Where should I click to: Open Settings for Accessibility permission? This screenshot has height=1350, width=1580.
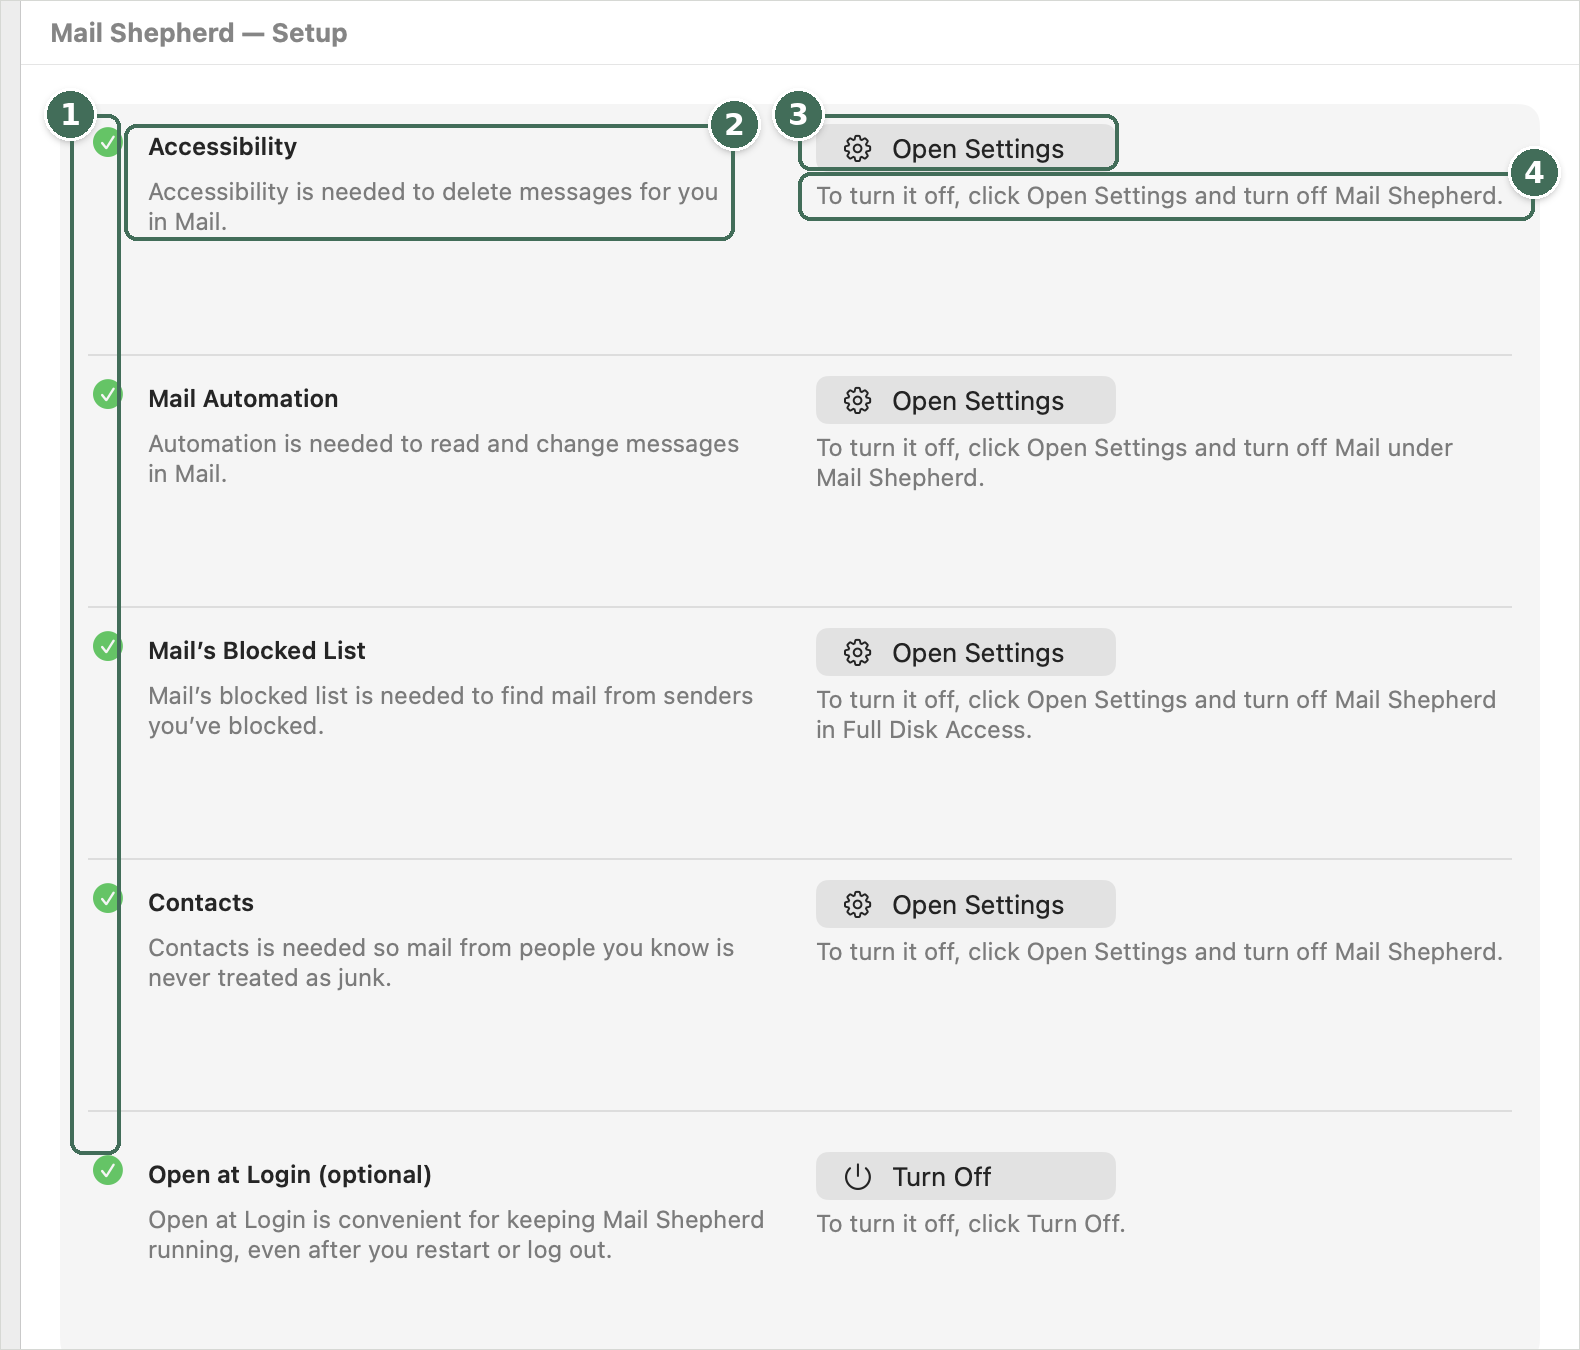965,148
